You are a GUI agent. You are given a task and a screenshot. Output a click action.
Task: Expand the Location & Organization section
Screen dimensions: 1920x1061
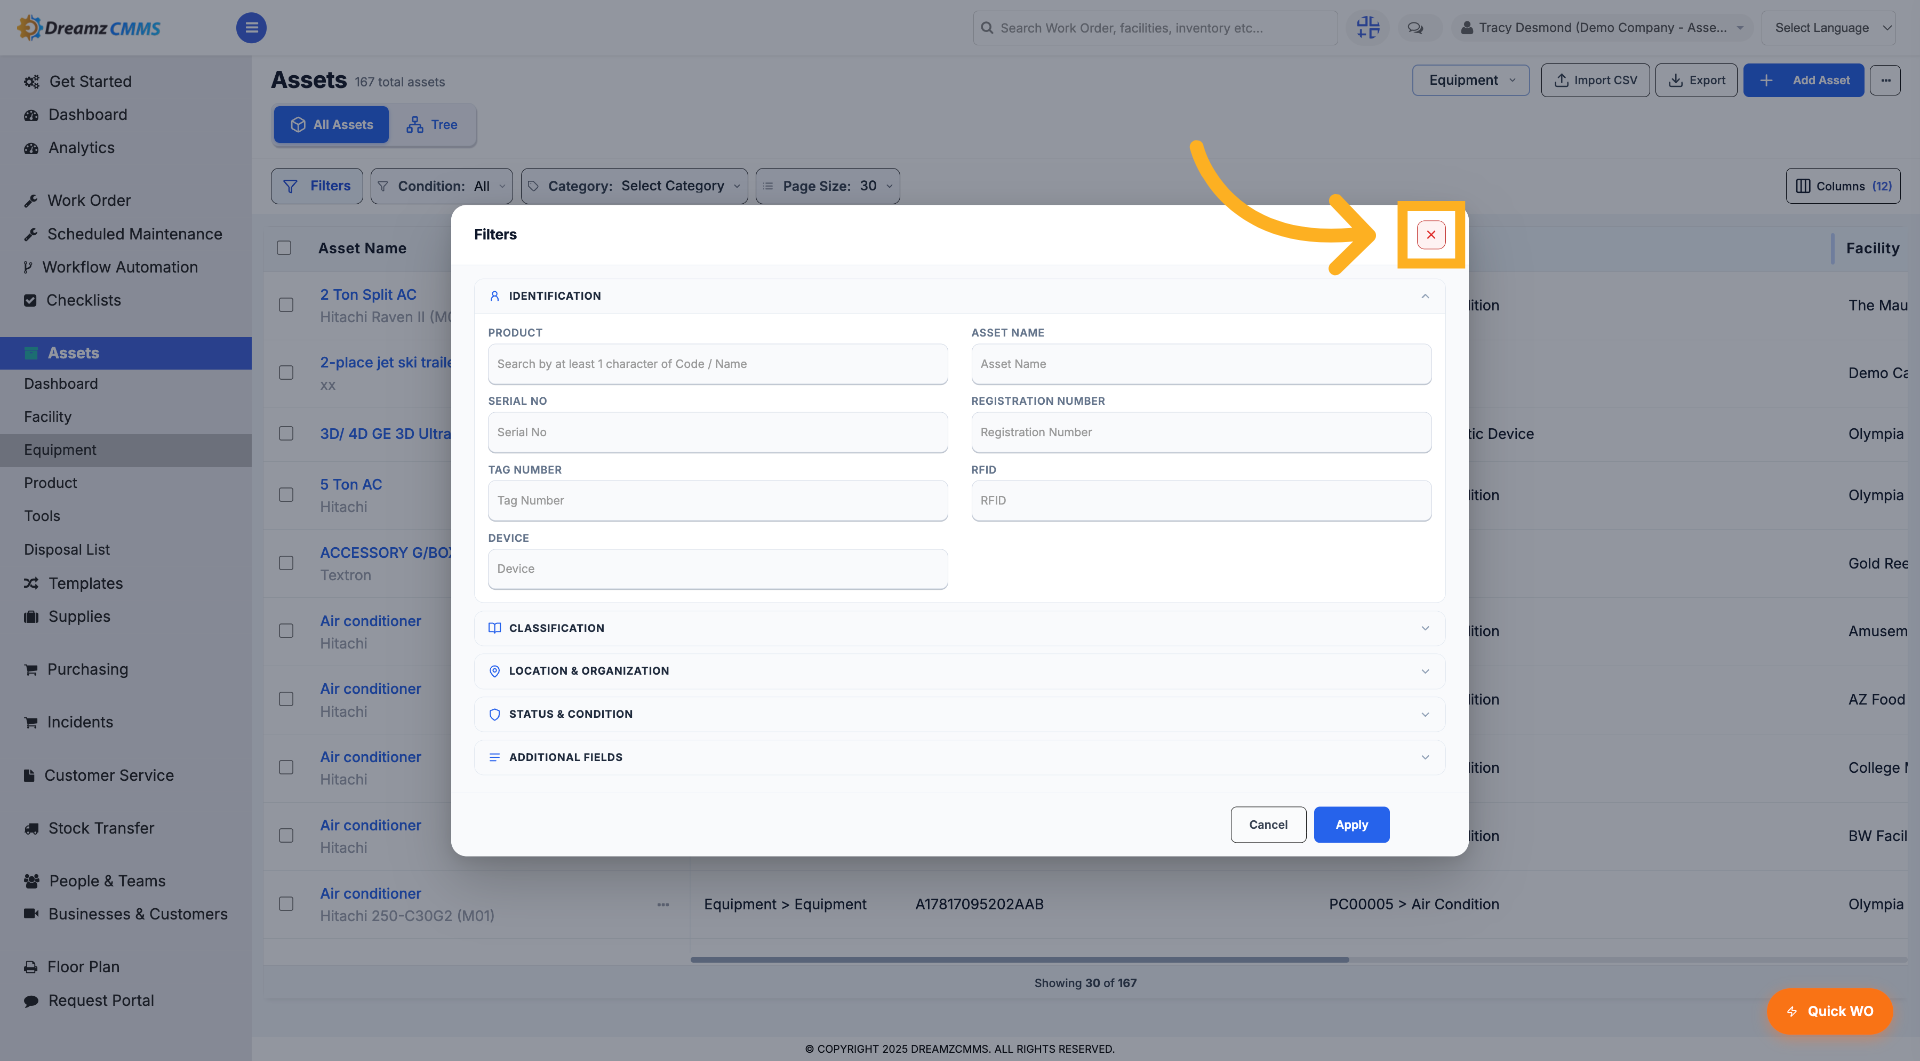pos(959,671)
